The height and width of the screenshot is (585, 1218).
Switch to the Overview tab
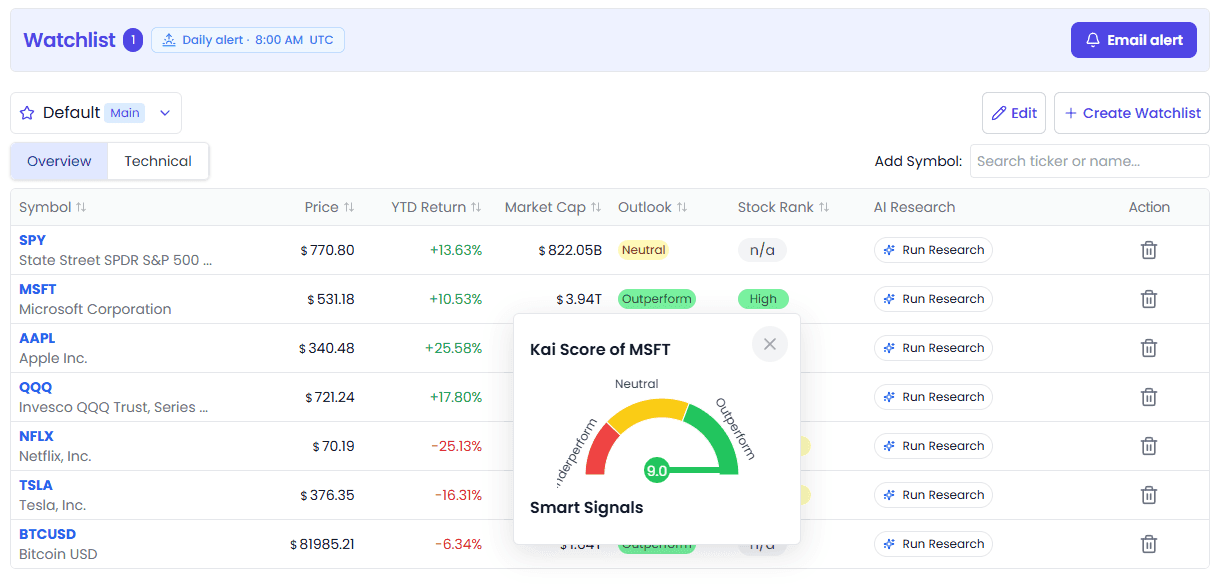tap(59, 161)
